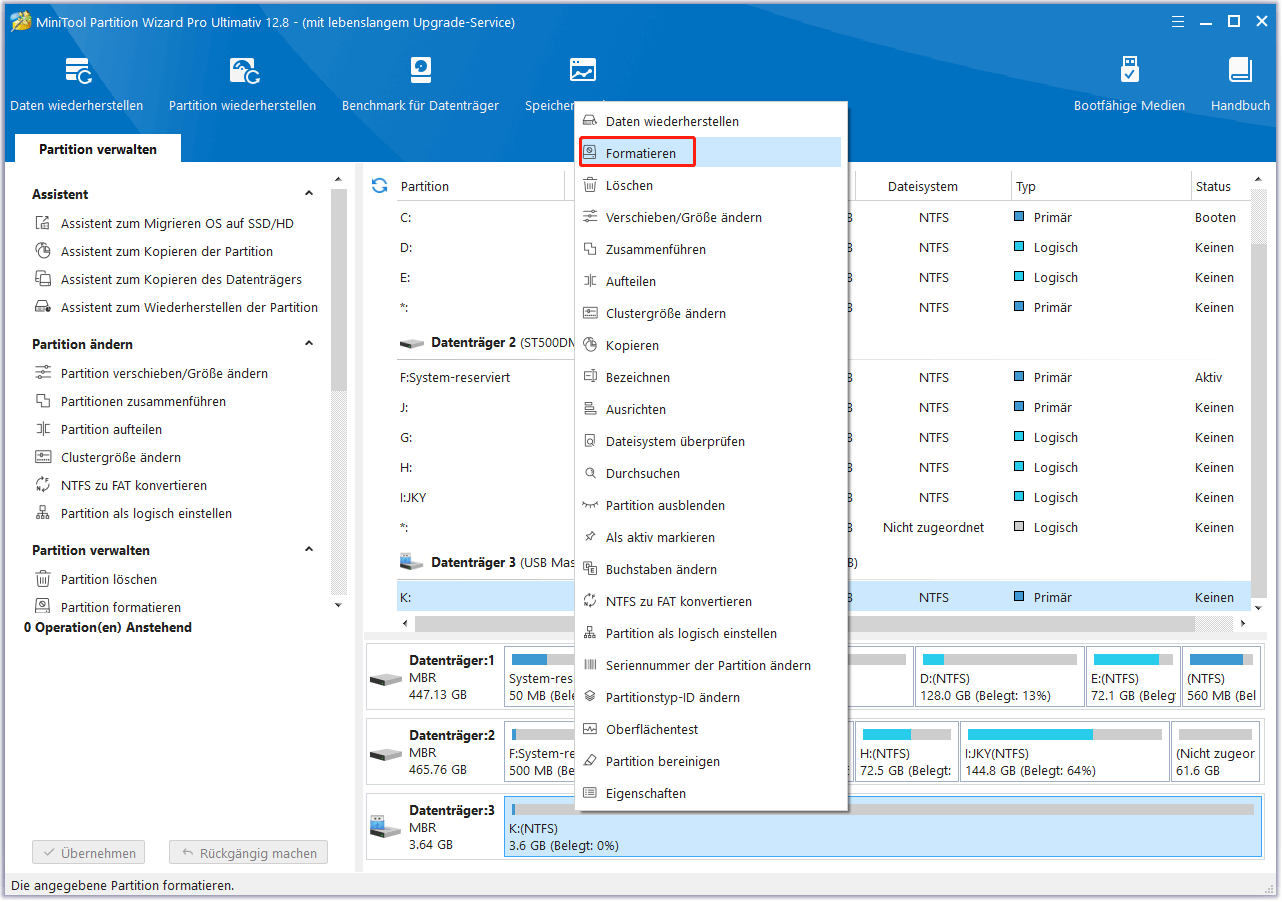Collapse the Partition verwalten sidebar section

point(309,550)
